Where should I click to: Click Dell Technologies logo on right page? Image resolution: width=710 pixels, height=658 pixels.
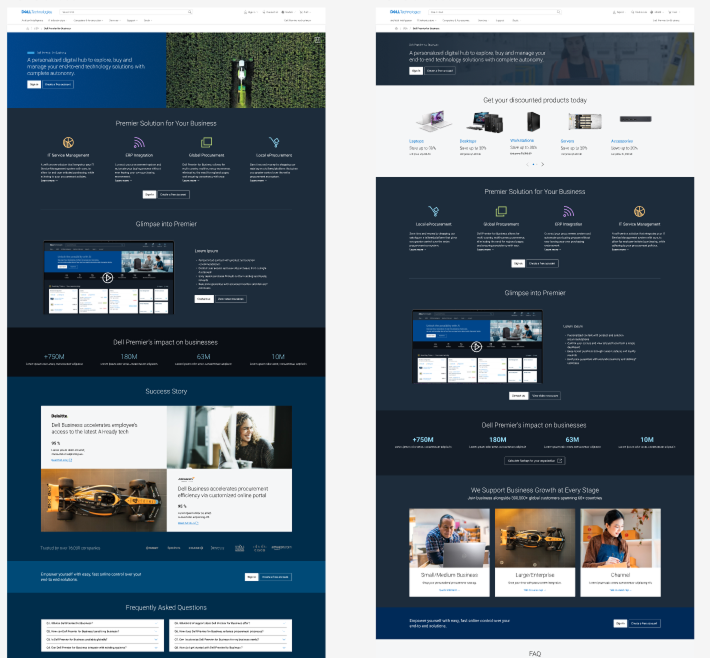[405, 12]
